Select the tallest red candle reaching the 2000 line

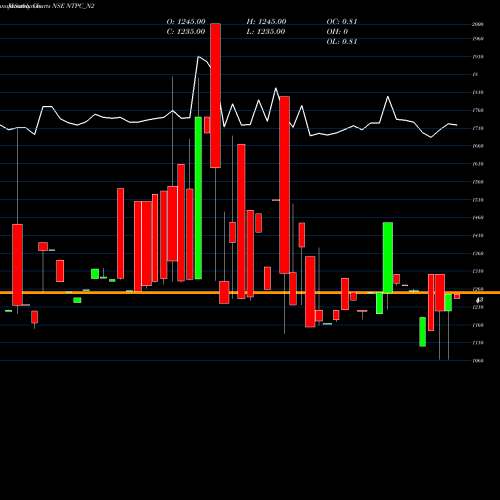point(215,95)
